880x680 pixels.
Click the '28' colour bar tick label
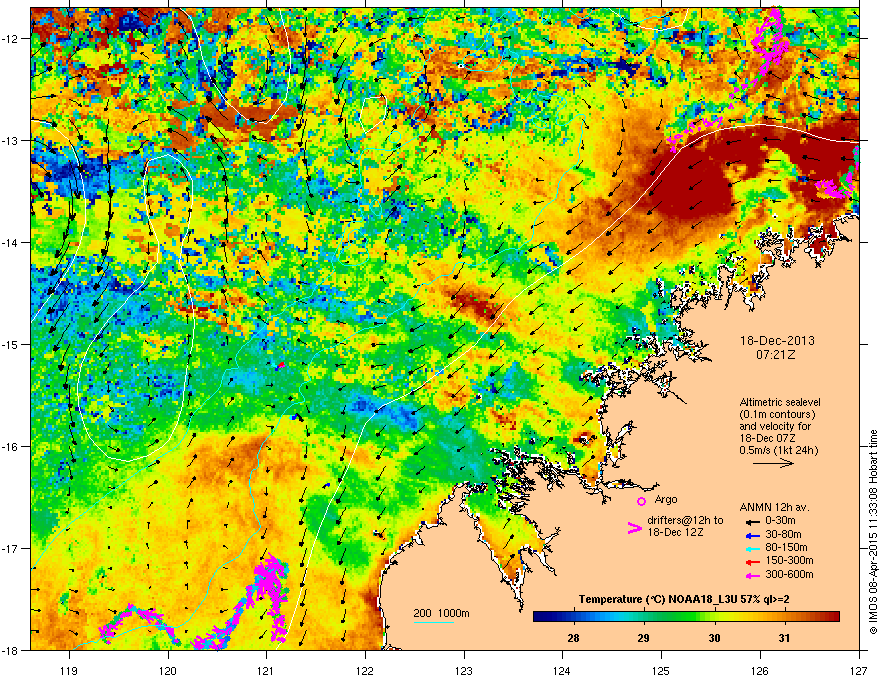click(x=573, y=638)
